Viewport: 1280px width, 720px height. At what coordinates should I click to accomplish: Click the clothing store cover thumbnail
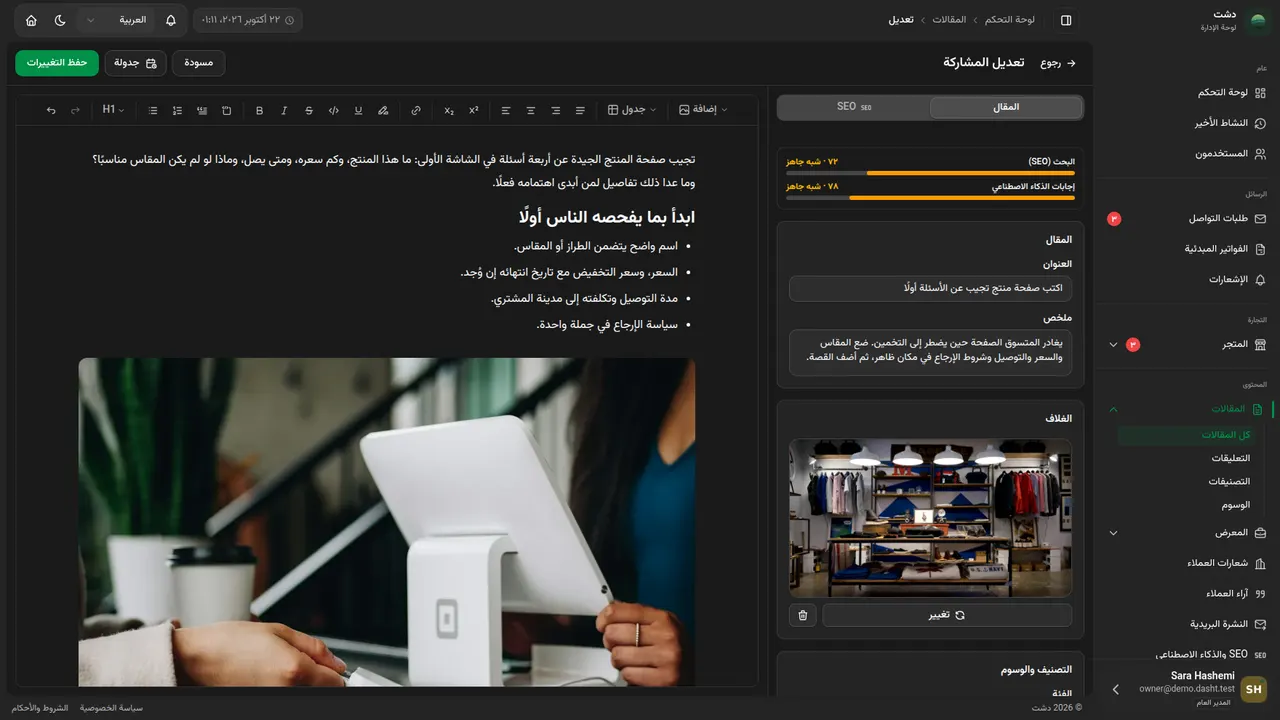click(x=930, y=518)
